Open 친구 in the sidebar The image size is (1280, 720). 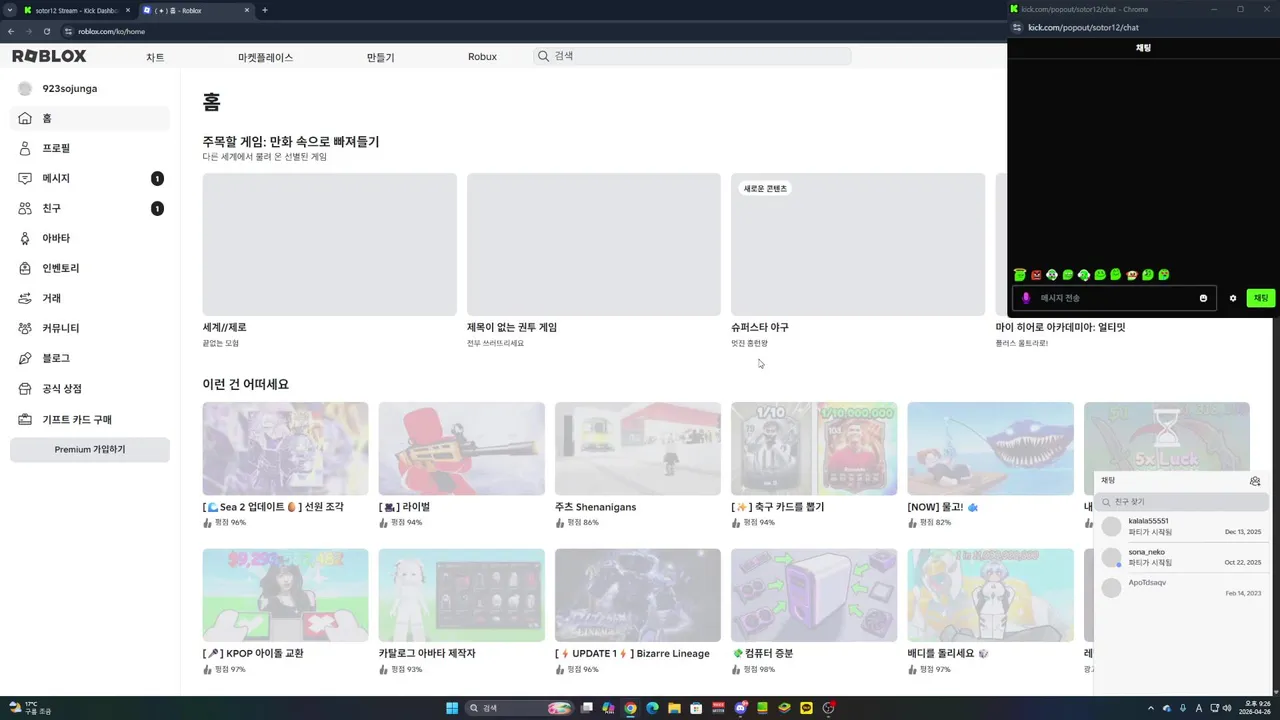90,208
